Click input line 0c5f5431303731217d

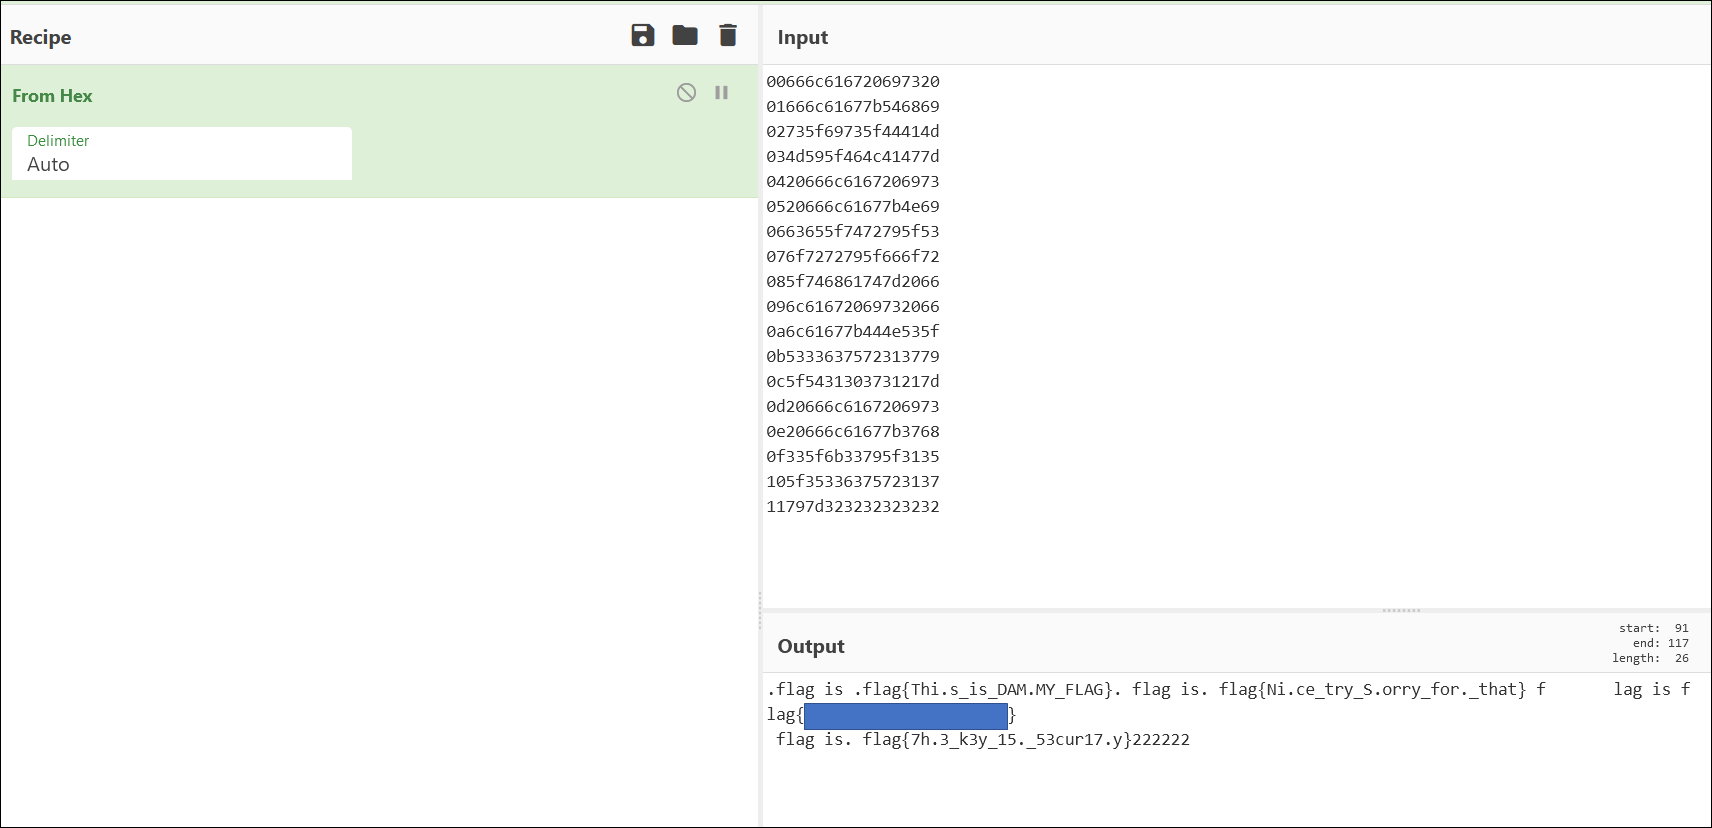(853, 381)
